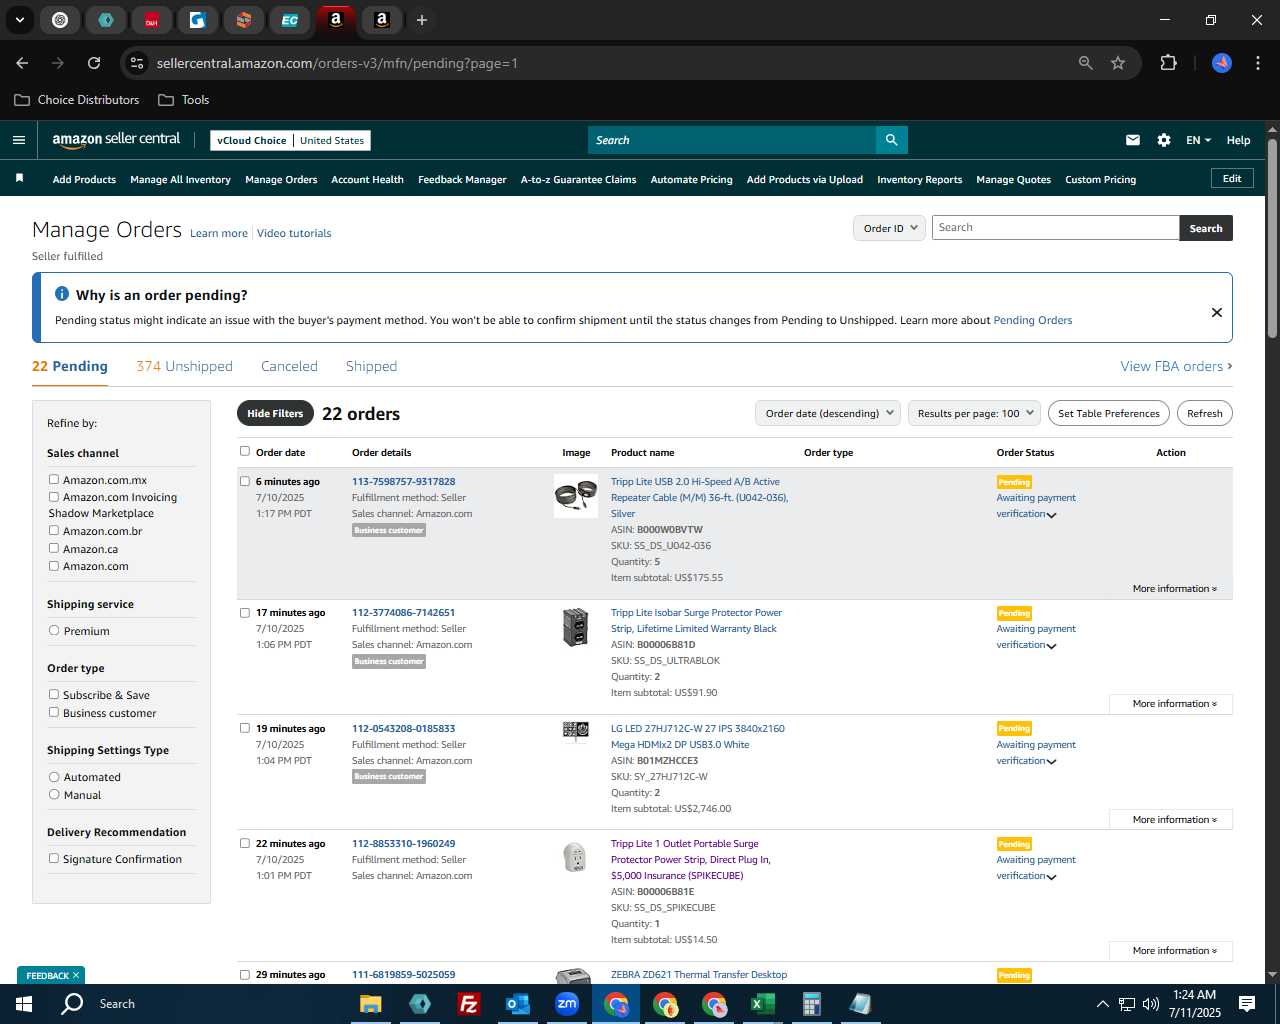Image resolution: width=1280 pixels, height=1024 pixels.
Task: Open the Isobar Surge Protector thumbnail
Action: coord(576,627)
